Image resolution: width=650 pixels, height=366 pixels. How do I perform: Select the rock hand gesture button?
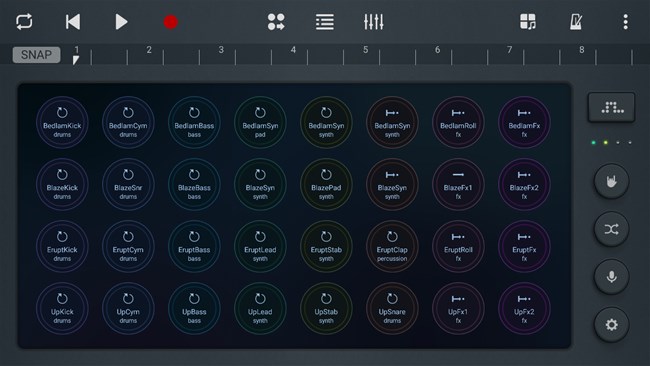coord(611,181)
